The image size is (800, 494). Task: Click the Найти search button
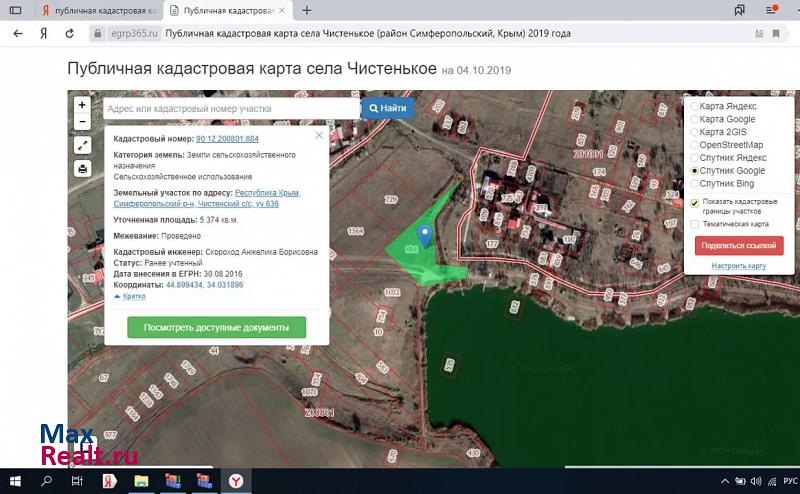(387, 107)
